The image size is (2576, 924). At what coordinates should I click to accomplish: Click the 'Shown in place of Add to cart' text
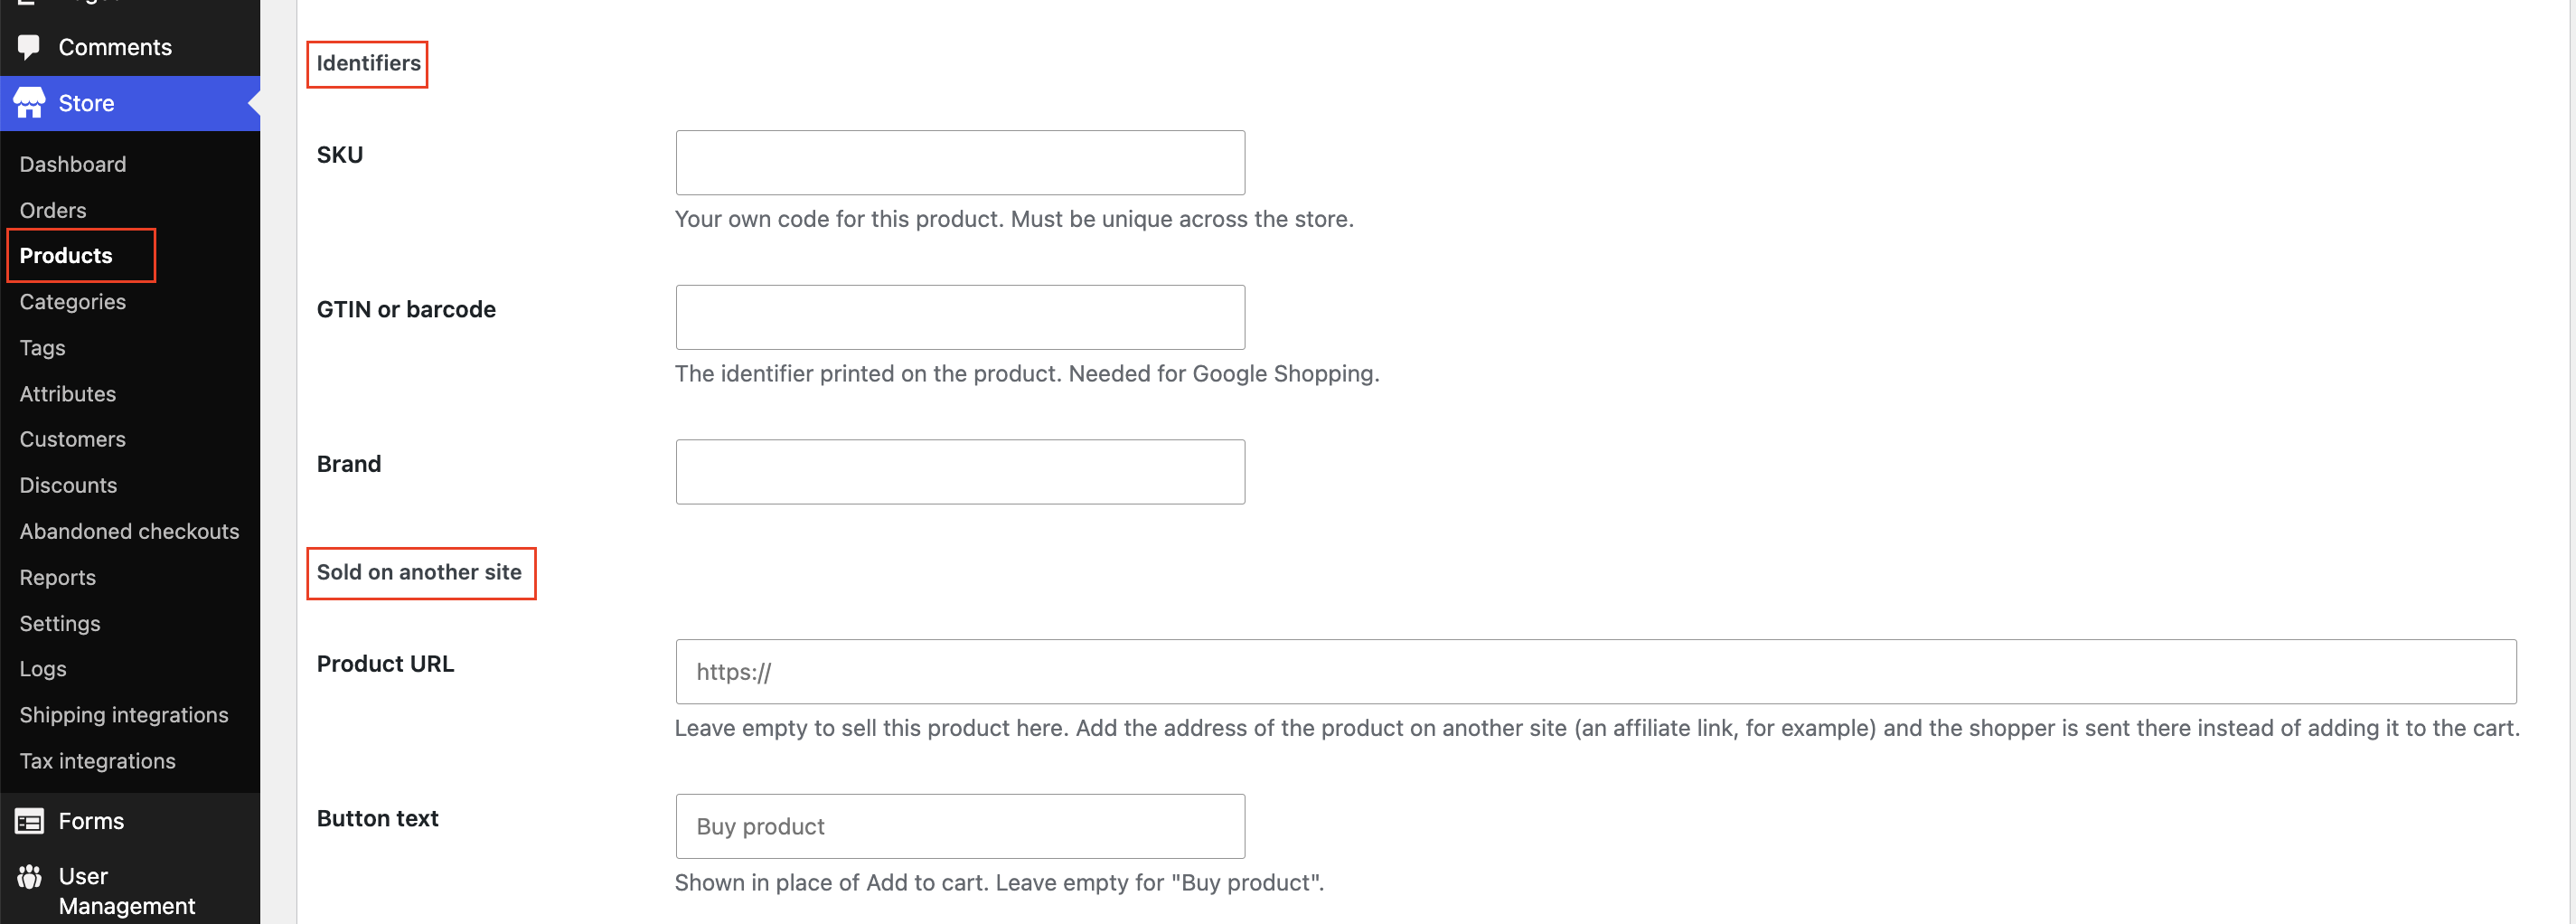coord(999,883)
